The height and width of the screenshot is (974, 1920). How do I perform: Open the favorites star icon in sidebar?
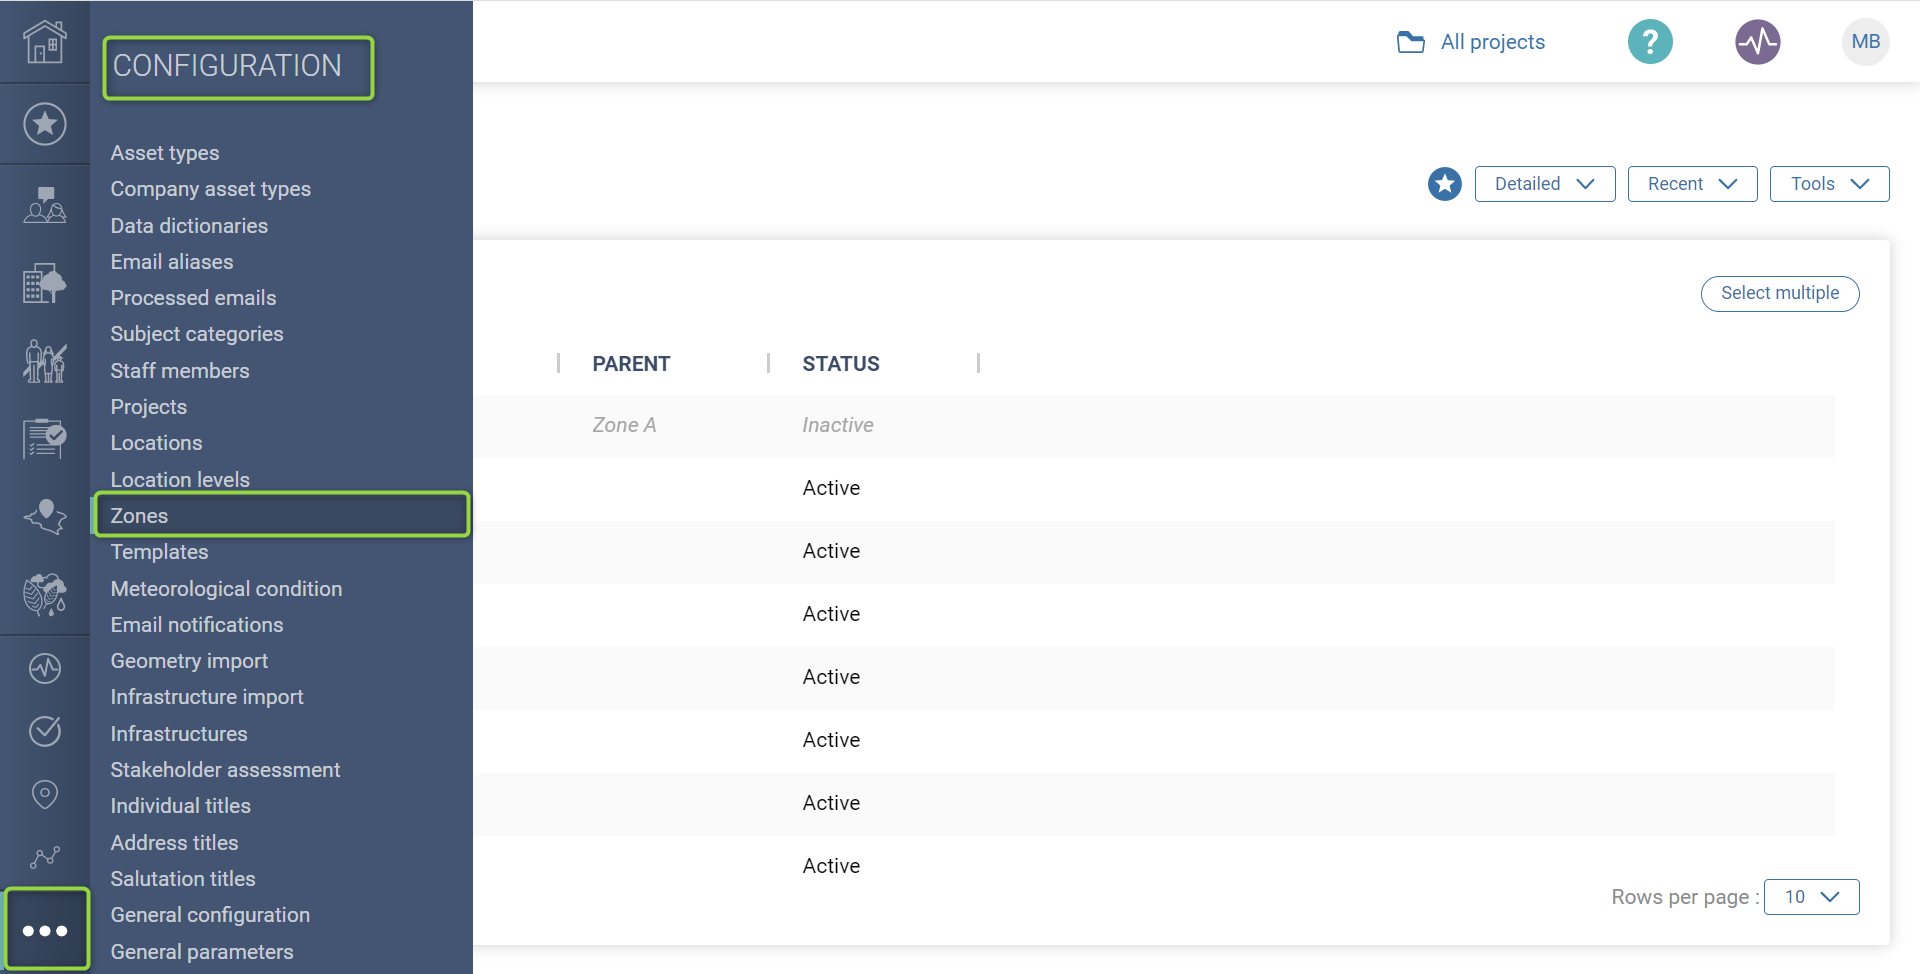tap(45, 124)
